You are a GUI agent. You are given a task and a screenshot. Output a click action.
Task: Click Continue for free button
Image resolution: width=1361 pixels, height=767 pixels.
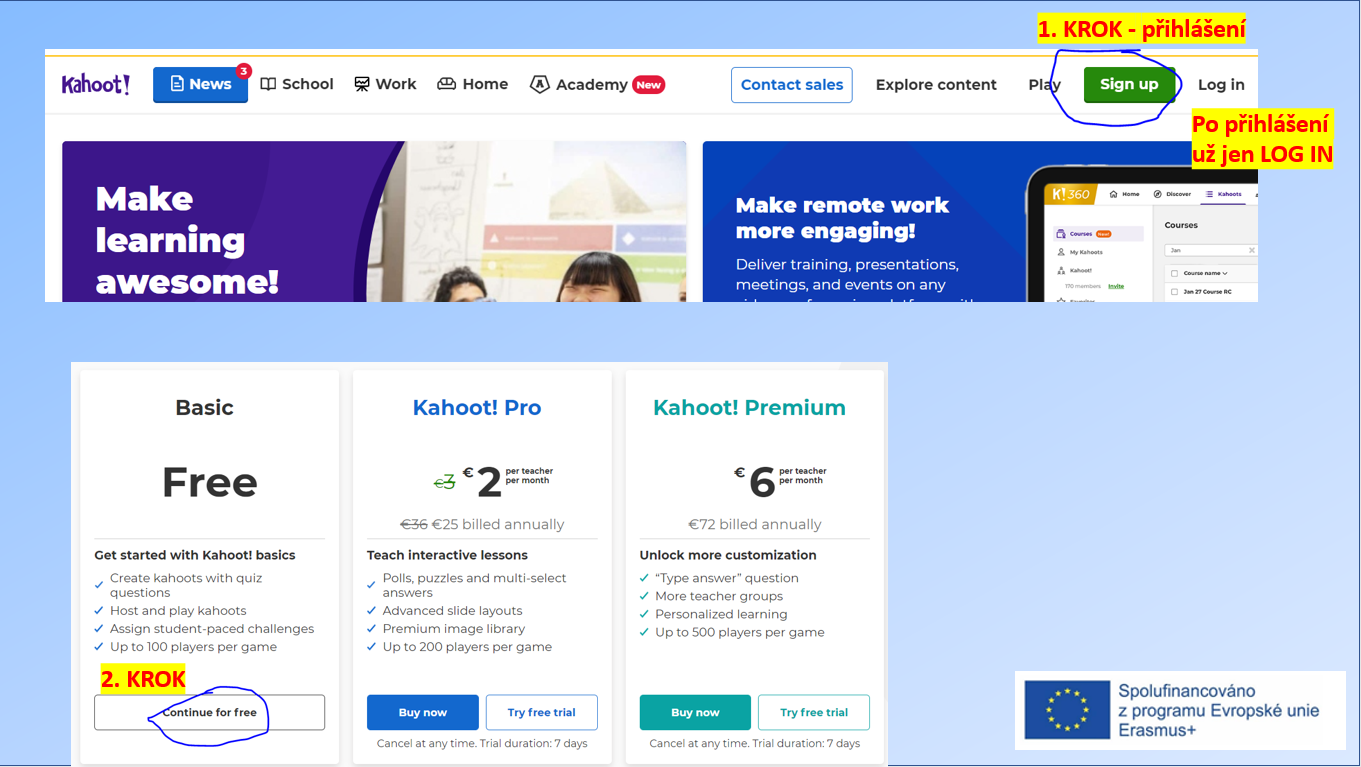click(x=209, y=712)
